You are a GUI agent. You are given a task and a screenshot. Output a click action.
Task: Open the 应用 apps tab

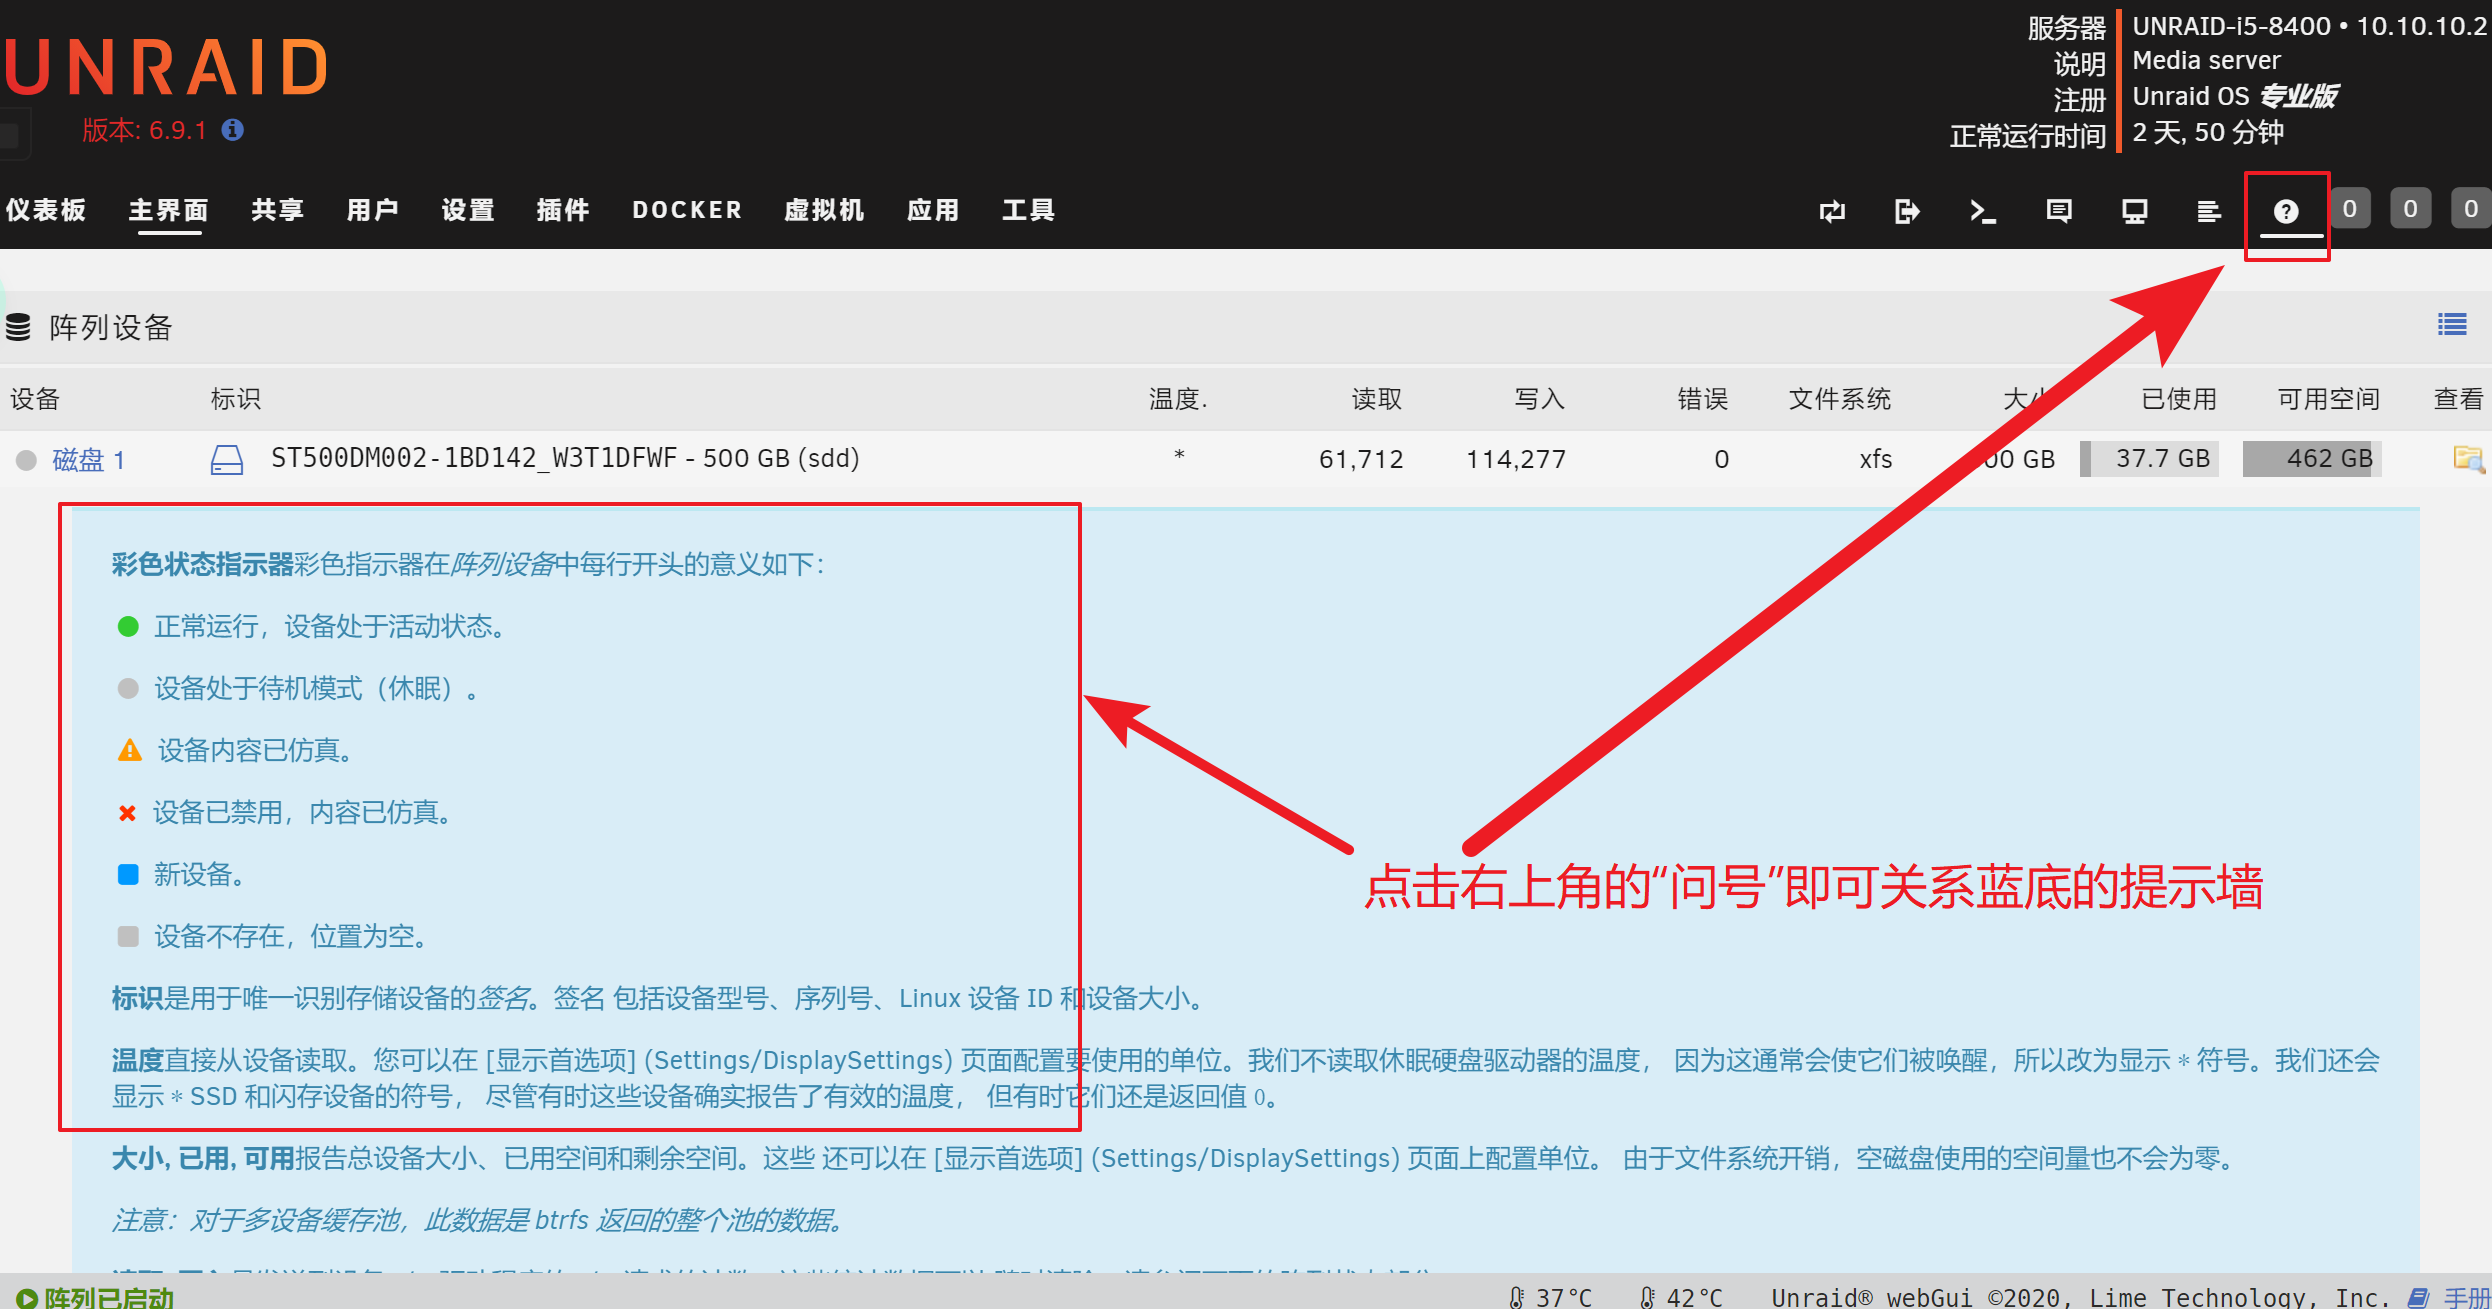pyautogui.click(x=933, y=210)
